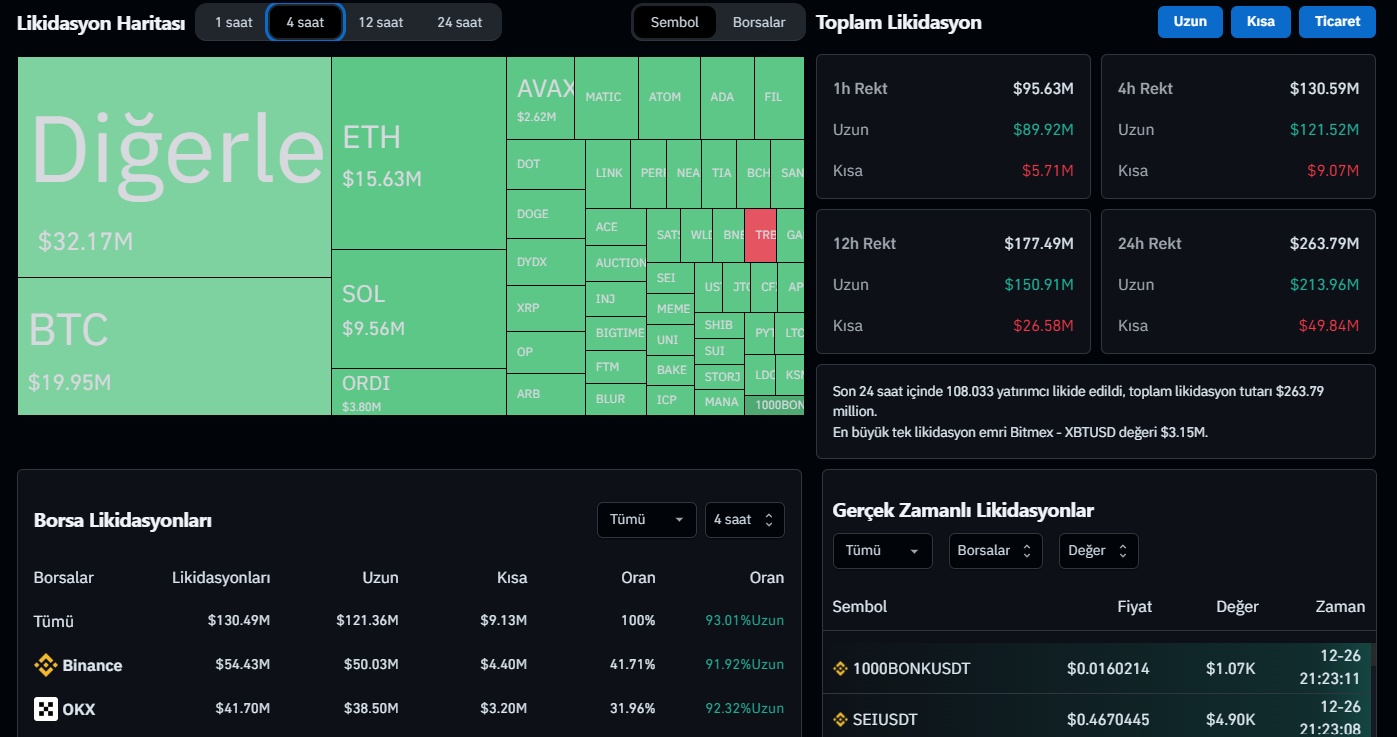
Task: Click the Binance logo icon
Action: tap(46, 665)
